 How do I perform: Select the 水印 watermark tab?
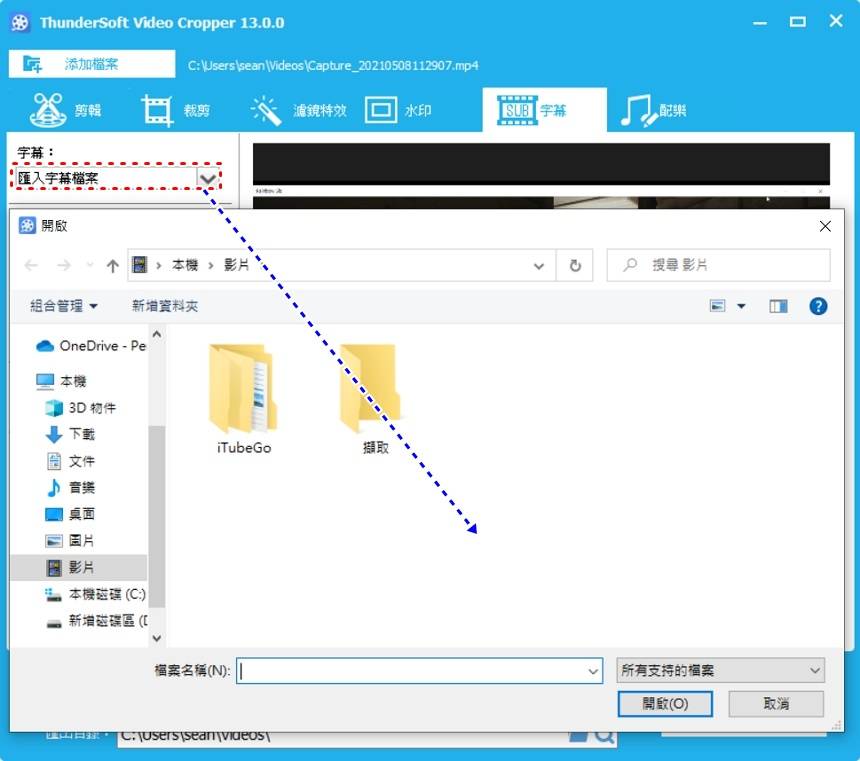click(398, 110)
